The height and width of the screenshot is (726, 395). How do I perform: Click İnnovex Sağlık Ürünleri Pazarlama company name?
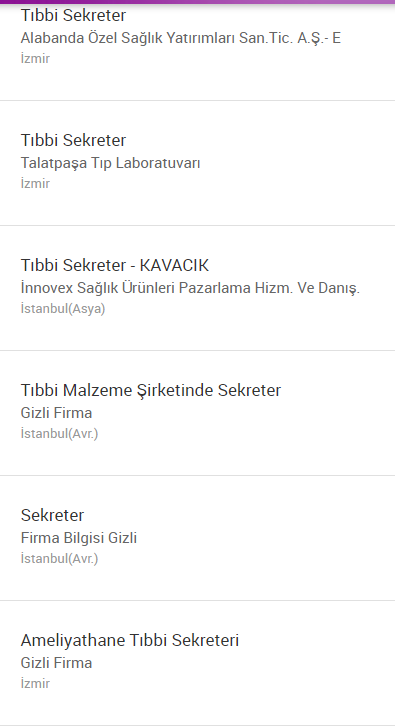[x=190, y=288]
